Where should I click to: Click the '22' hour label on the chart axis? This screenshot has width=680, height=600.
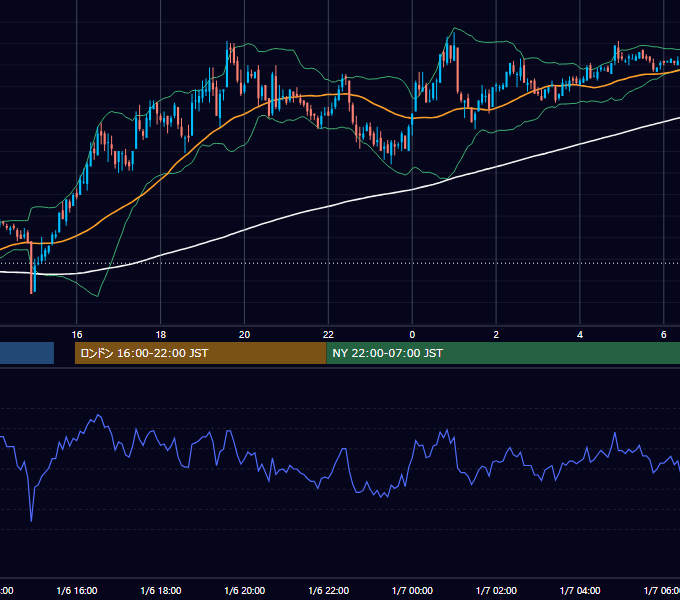[328, 334]
